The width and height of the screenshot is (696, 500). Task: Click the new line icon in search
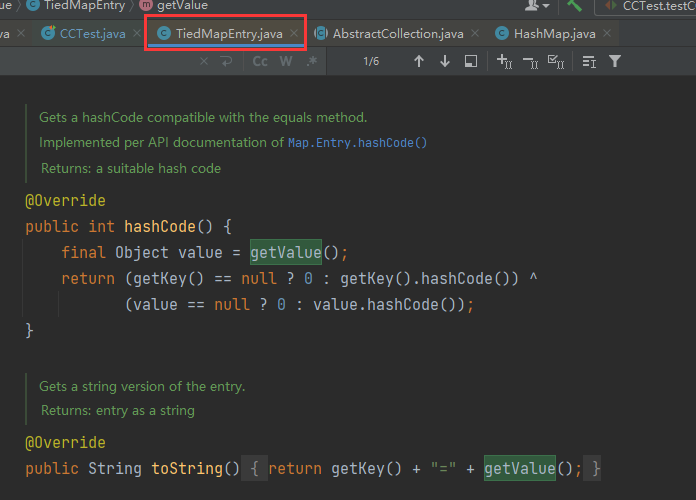226,61
